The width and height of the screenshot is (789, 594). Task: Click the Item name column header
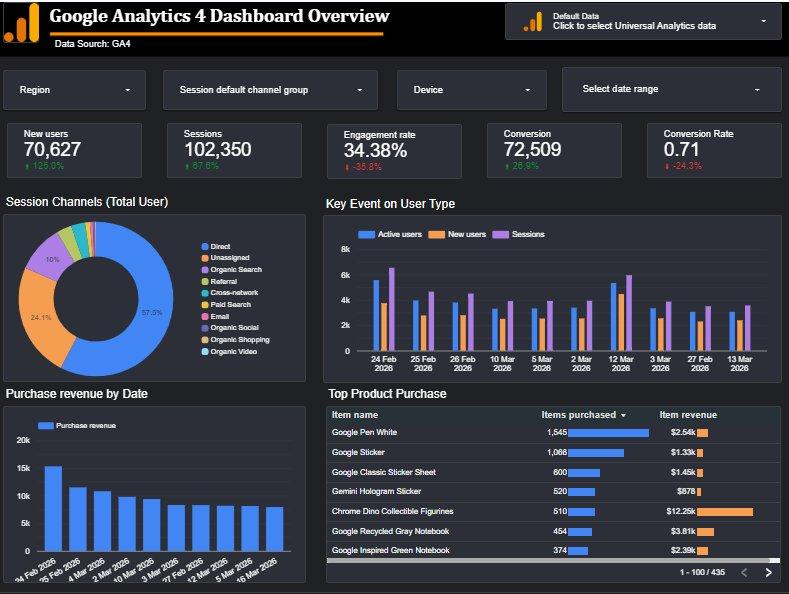click(355, 415)
